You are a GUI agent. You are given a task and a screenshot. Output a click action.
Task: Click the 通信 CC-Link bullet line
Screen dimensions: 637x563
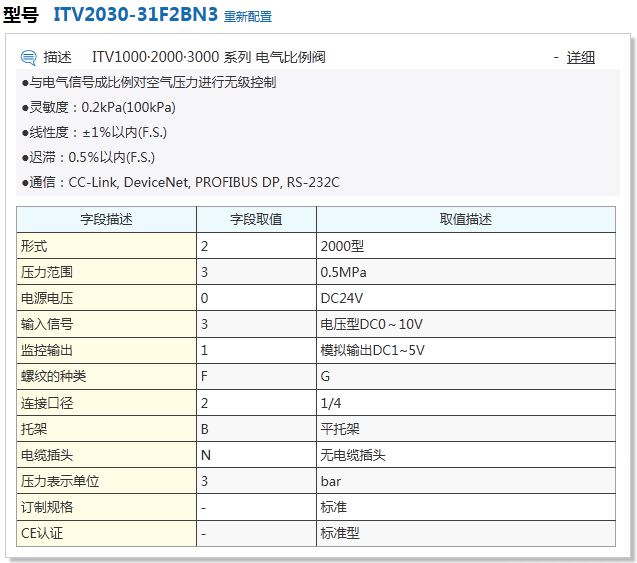[x=180, y=182]
